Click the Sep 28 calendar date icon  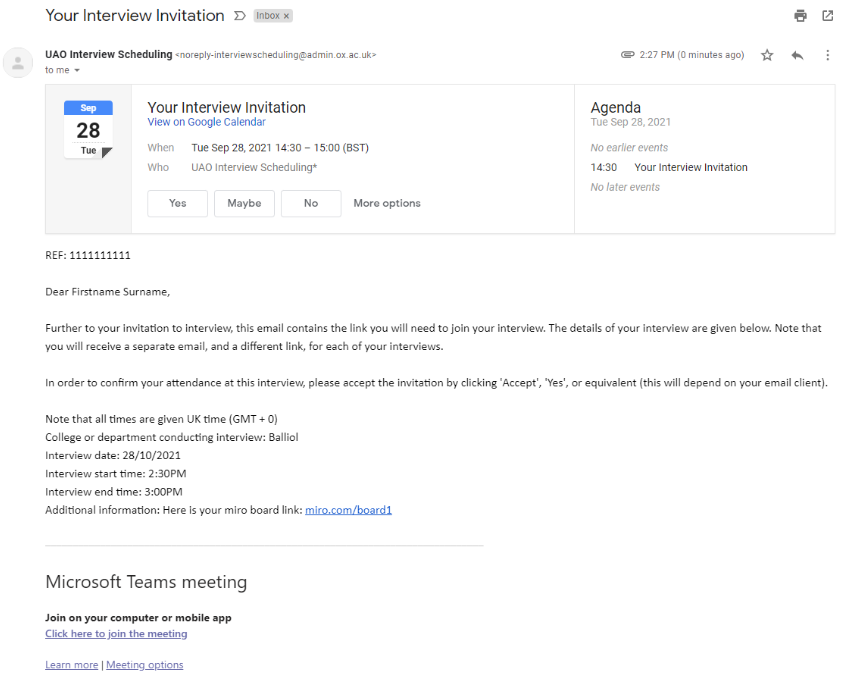coord(88,129)
